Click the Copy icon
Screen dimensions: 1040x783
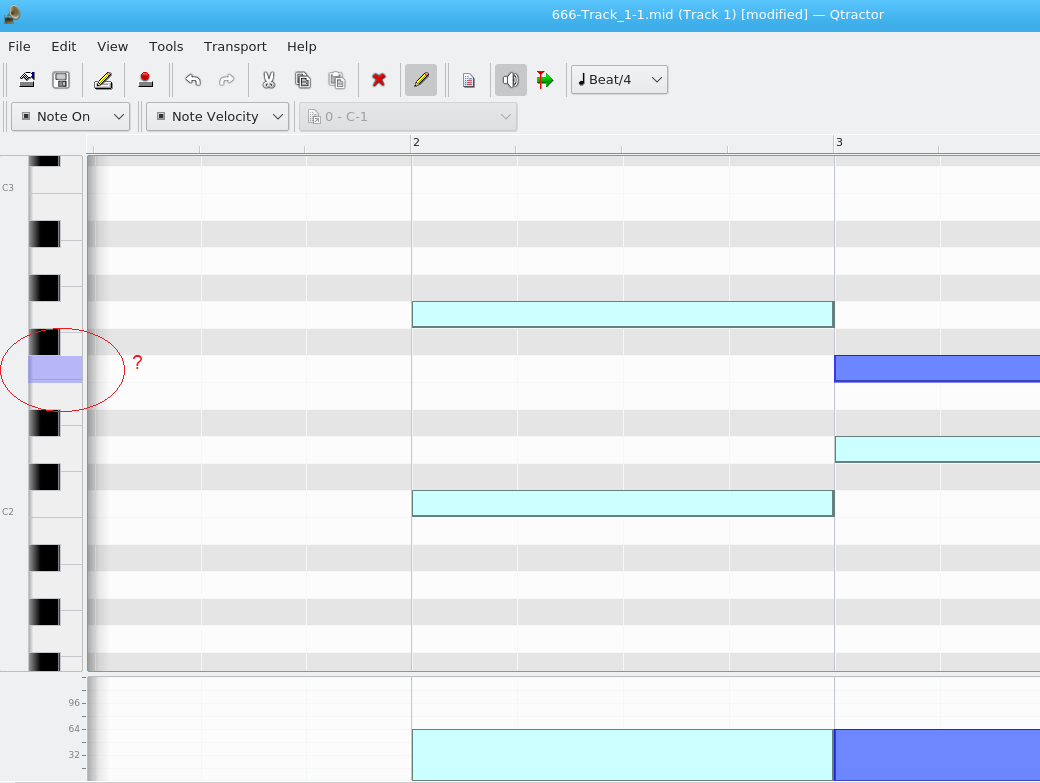[x=303, y=80]
